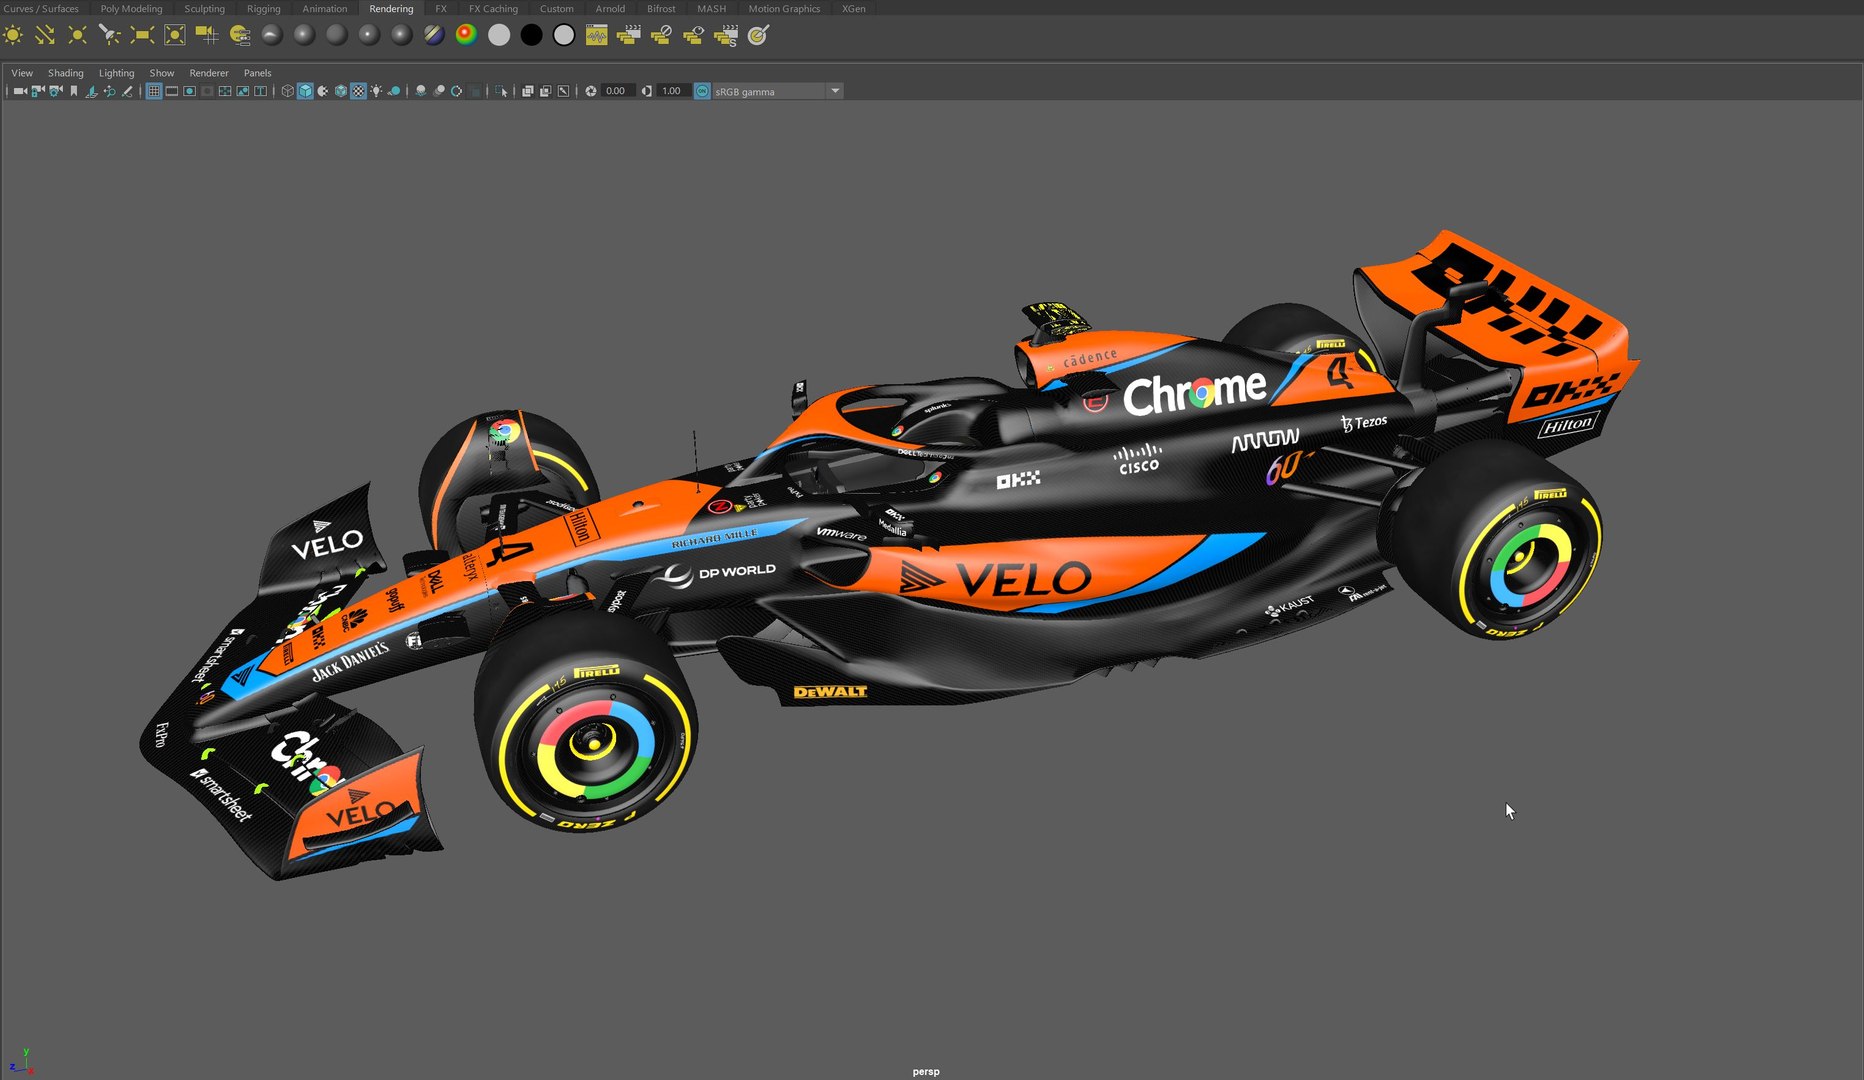Click the render layer visibility eye icon
Screen dimensions: 1864x1080
(693, 35)
